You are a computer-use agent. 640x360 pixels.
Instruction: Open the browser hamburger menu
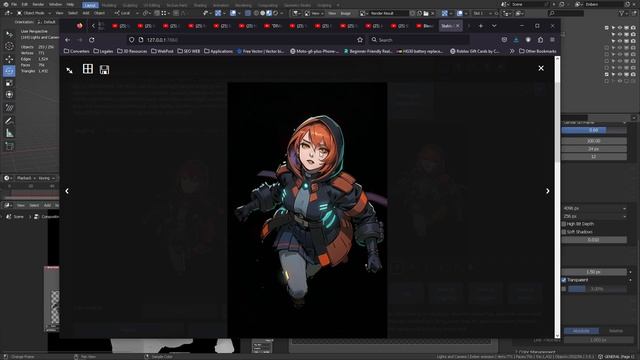pos(552,40)
